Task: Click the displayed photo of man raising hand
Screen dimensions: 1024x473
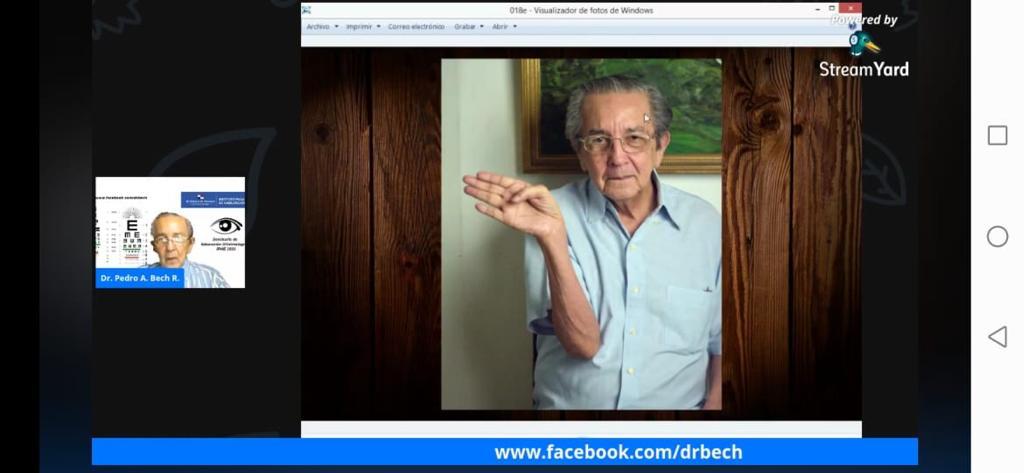Action: pos(581,235)
